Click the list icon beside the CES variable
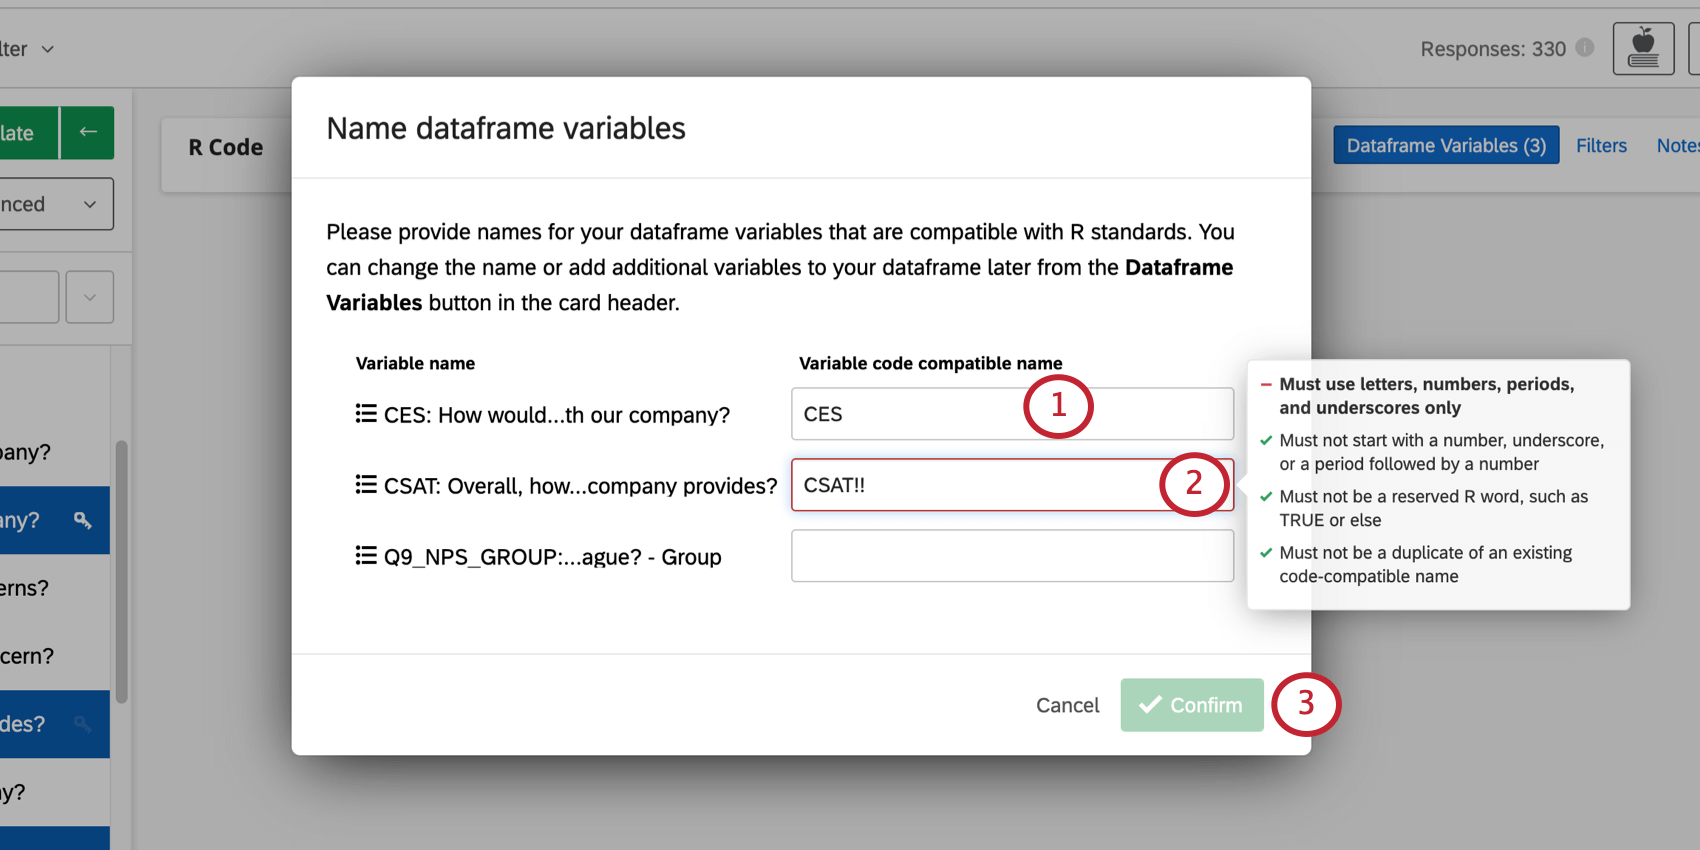This screenshot has width=1700, height=850. [x=366, y=414]
